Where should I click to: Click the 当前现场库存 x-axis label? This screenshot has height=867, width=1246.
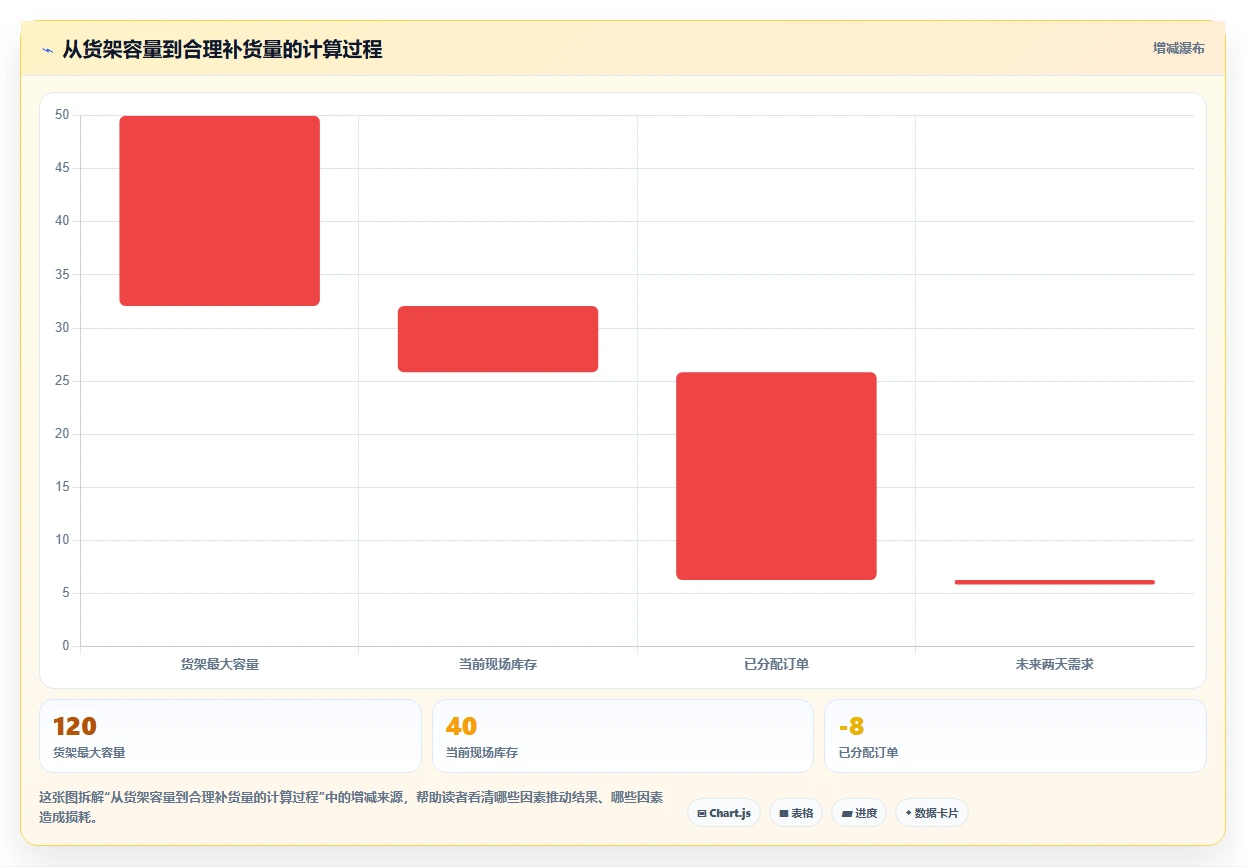point(498,664)
